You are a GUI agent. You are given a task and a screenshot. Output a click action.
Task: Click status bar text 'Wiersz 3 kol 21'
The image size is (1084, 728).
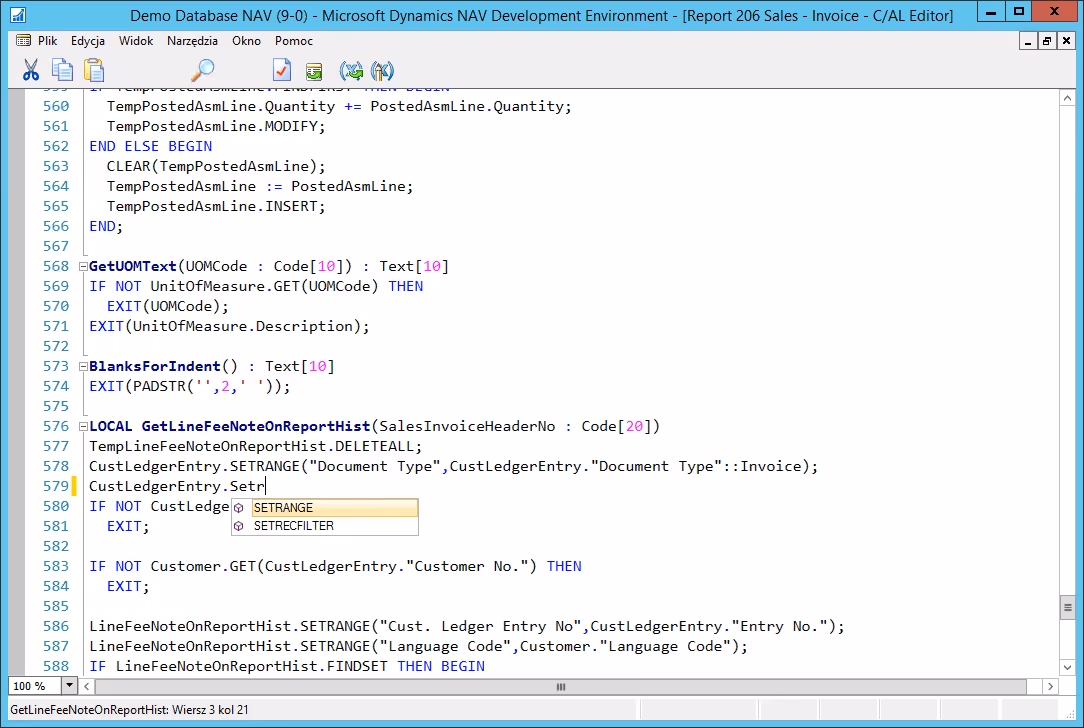click(x=210, y=710)
